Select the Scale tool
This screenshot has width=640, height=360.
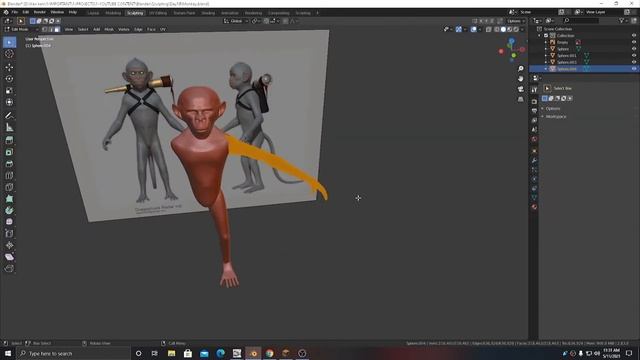(9, 90)
